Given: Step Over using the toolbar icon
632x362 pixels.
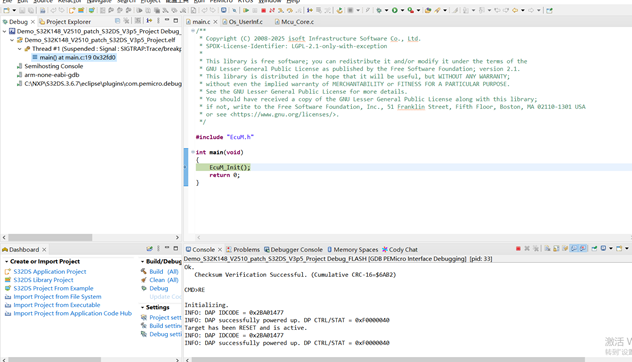Looking at the screenshot, I should [289, 10].
